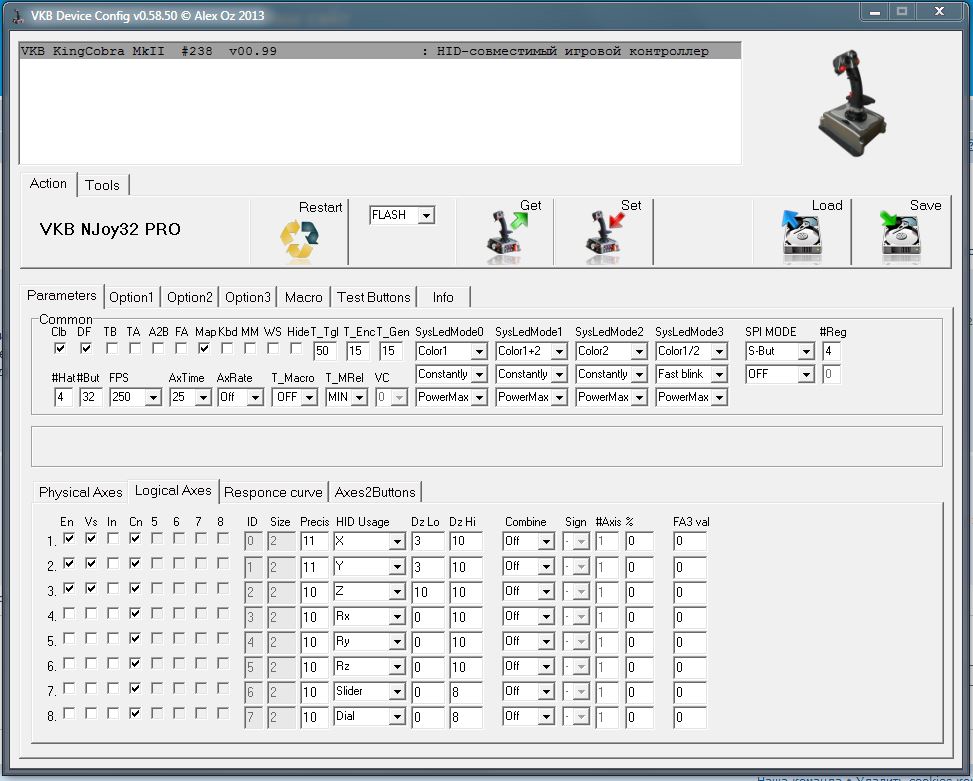973x781 pixels.
Task: Toggle Vs checkbox for axis 3
Action: (x=91, y=588)
